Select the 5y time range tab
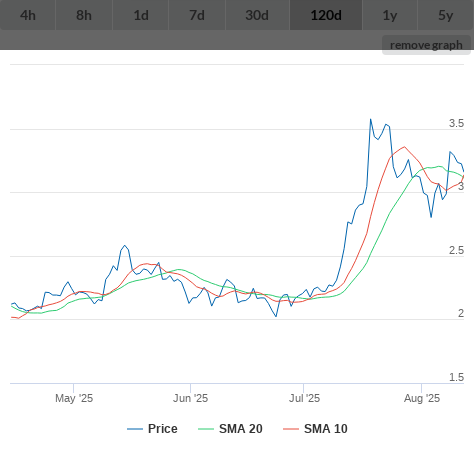The width and height of the screenshot is (474, 455). (446, 15)
